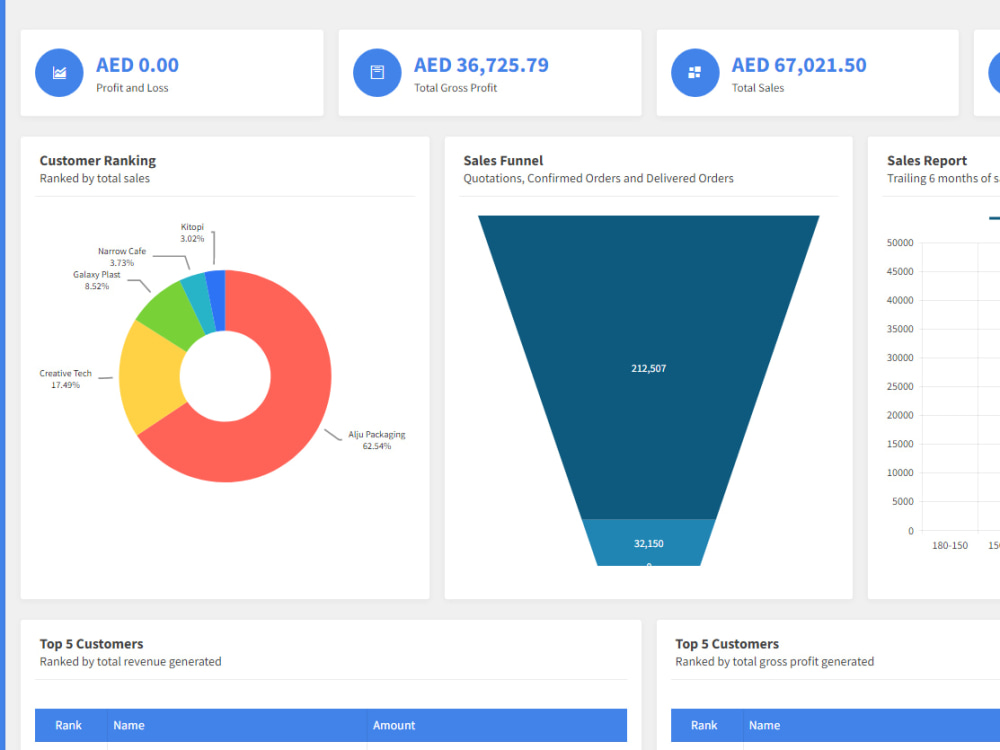
Task: Click the Profit and Loss chart icon
Action: [59, 73]
